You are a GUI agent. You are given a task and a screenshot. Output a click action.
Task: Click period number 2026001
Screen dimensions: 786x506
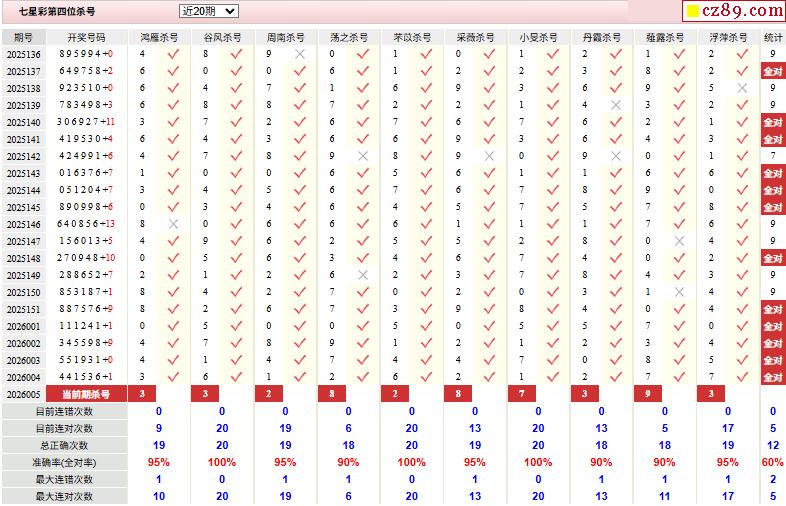24,326
